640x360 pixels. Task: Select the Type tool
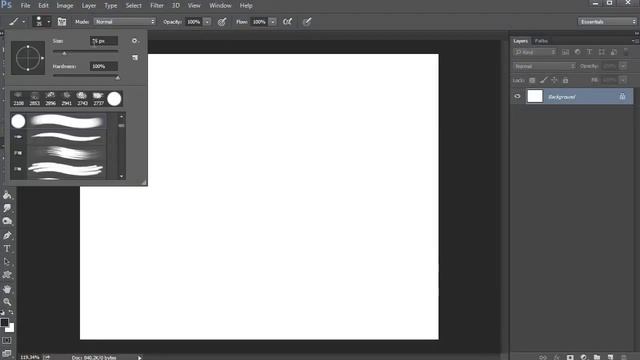7,249
